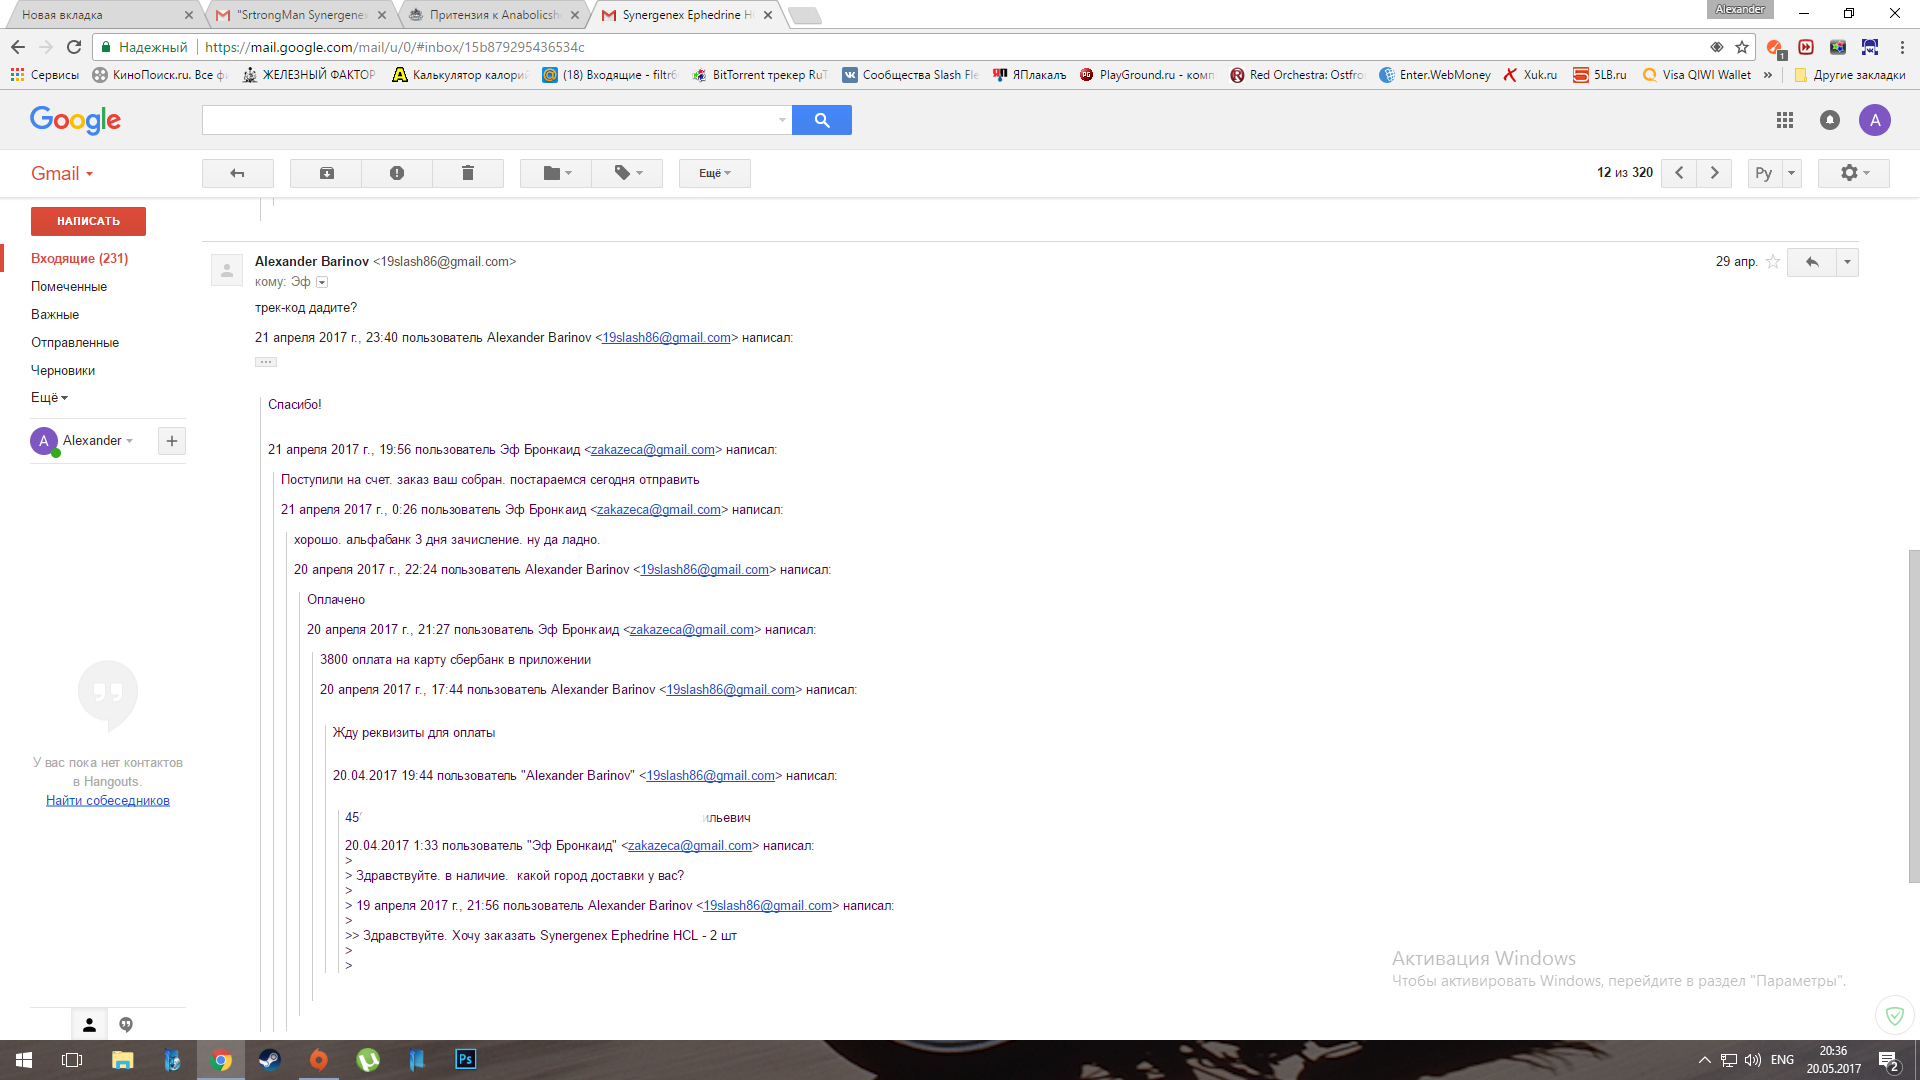The image size is (1920, 1080).
Task: Reply with the arrow beside the date
Action: (1811, 262)
